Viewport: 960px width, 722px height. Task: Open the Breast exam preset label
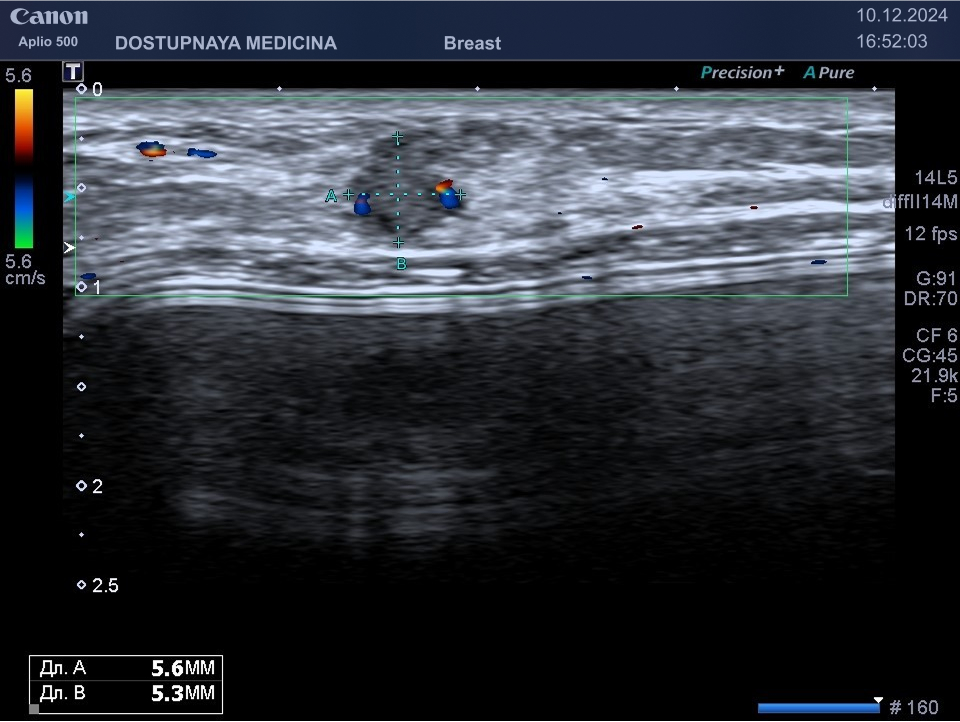tap(472, 43)
